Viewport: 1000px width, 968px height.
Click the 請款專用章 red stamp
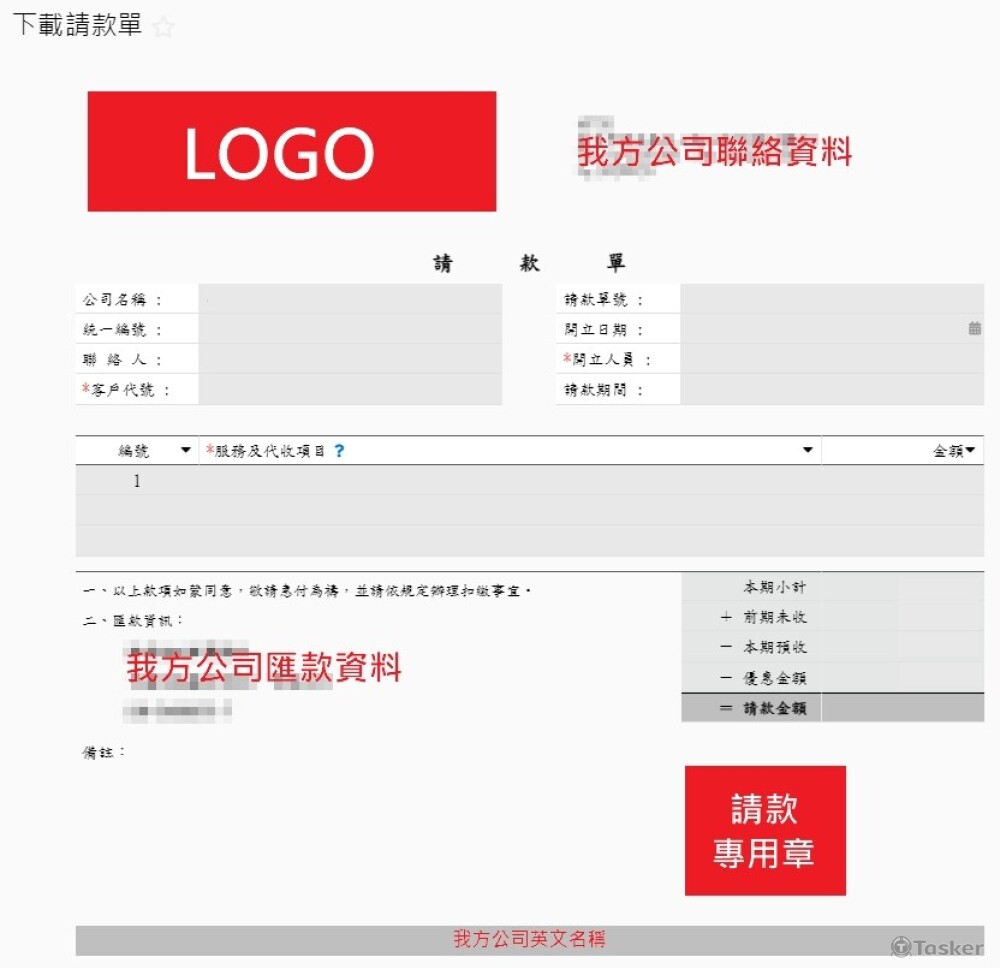765,830
